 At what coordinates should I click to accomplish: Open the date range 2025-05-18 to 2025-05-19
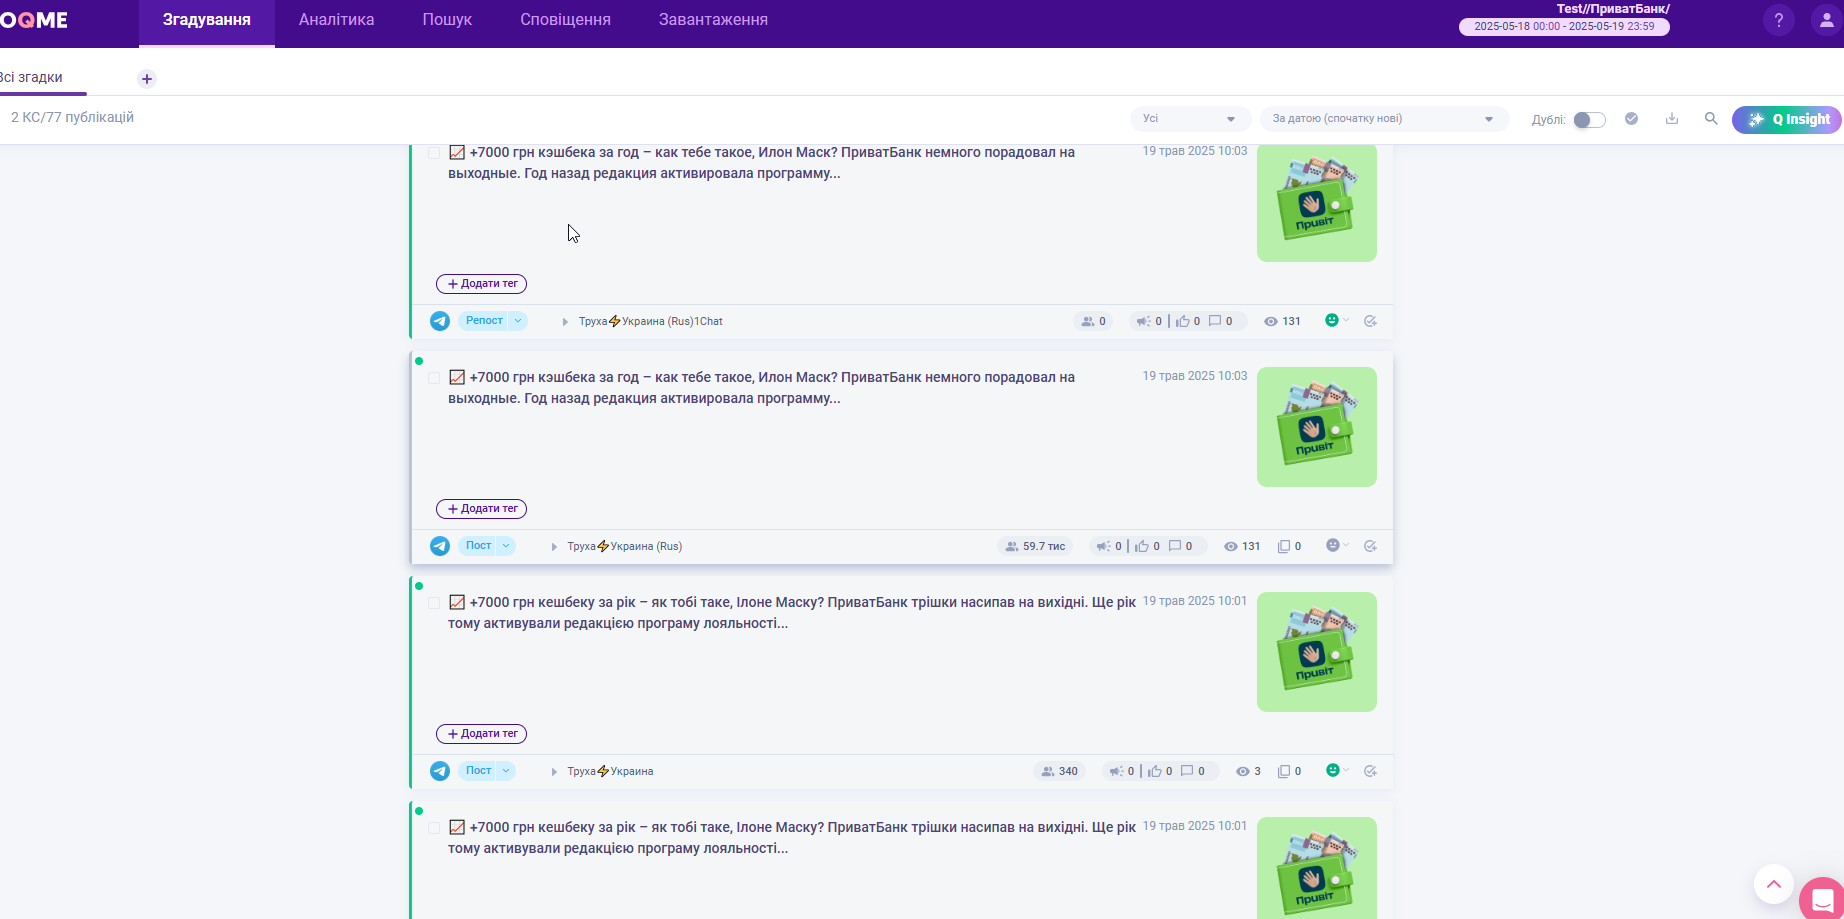pyautogui.click(x=1564, y=27)
